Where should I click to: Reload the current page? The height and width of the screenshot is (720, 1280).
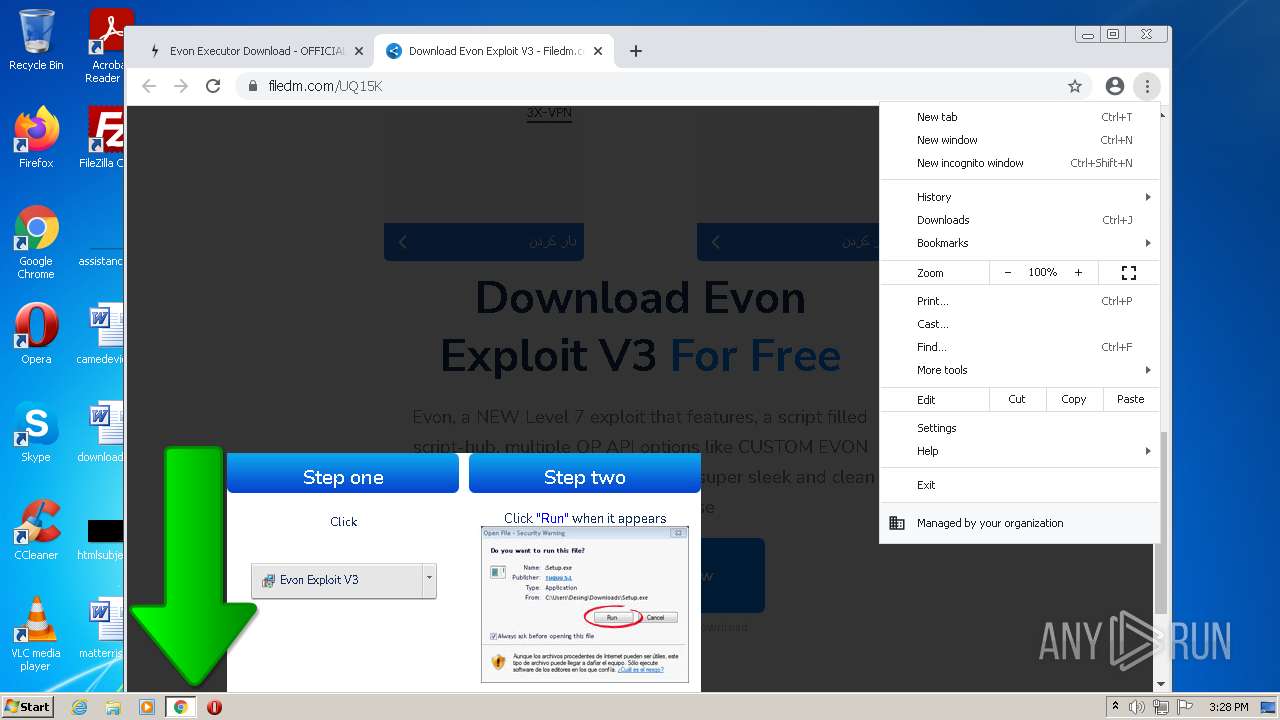[213, 86]
